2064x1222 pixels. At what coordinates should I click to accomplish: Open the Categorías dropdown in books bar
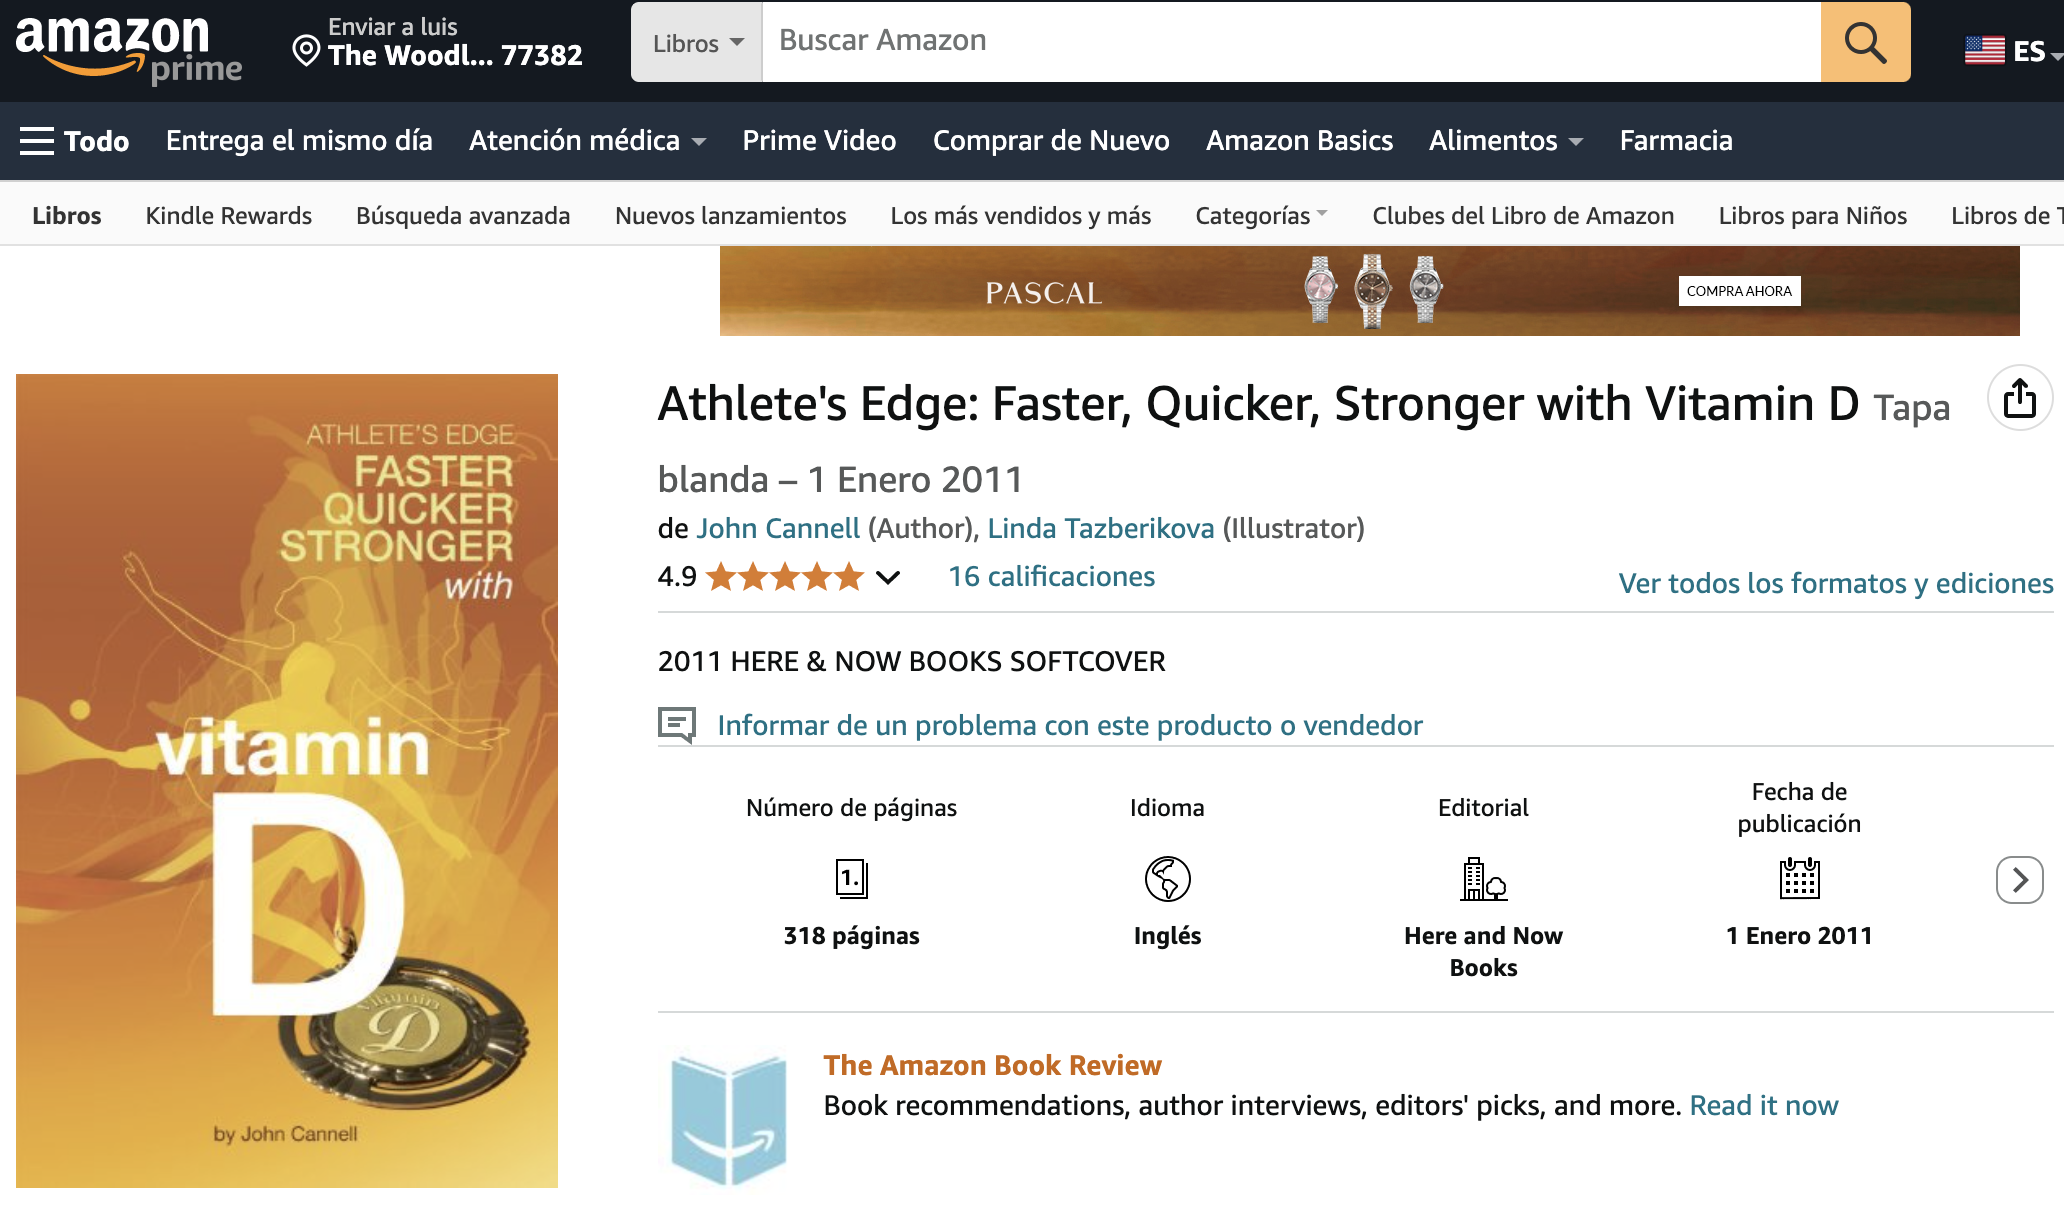point(1261,215)
